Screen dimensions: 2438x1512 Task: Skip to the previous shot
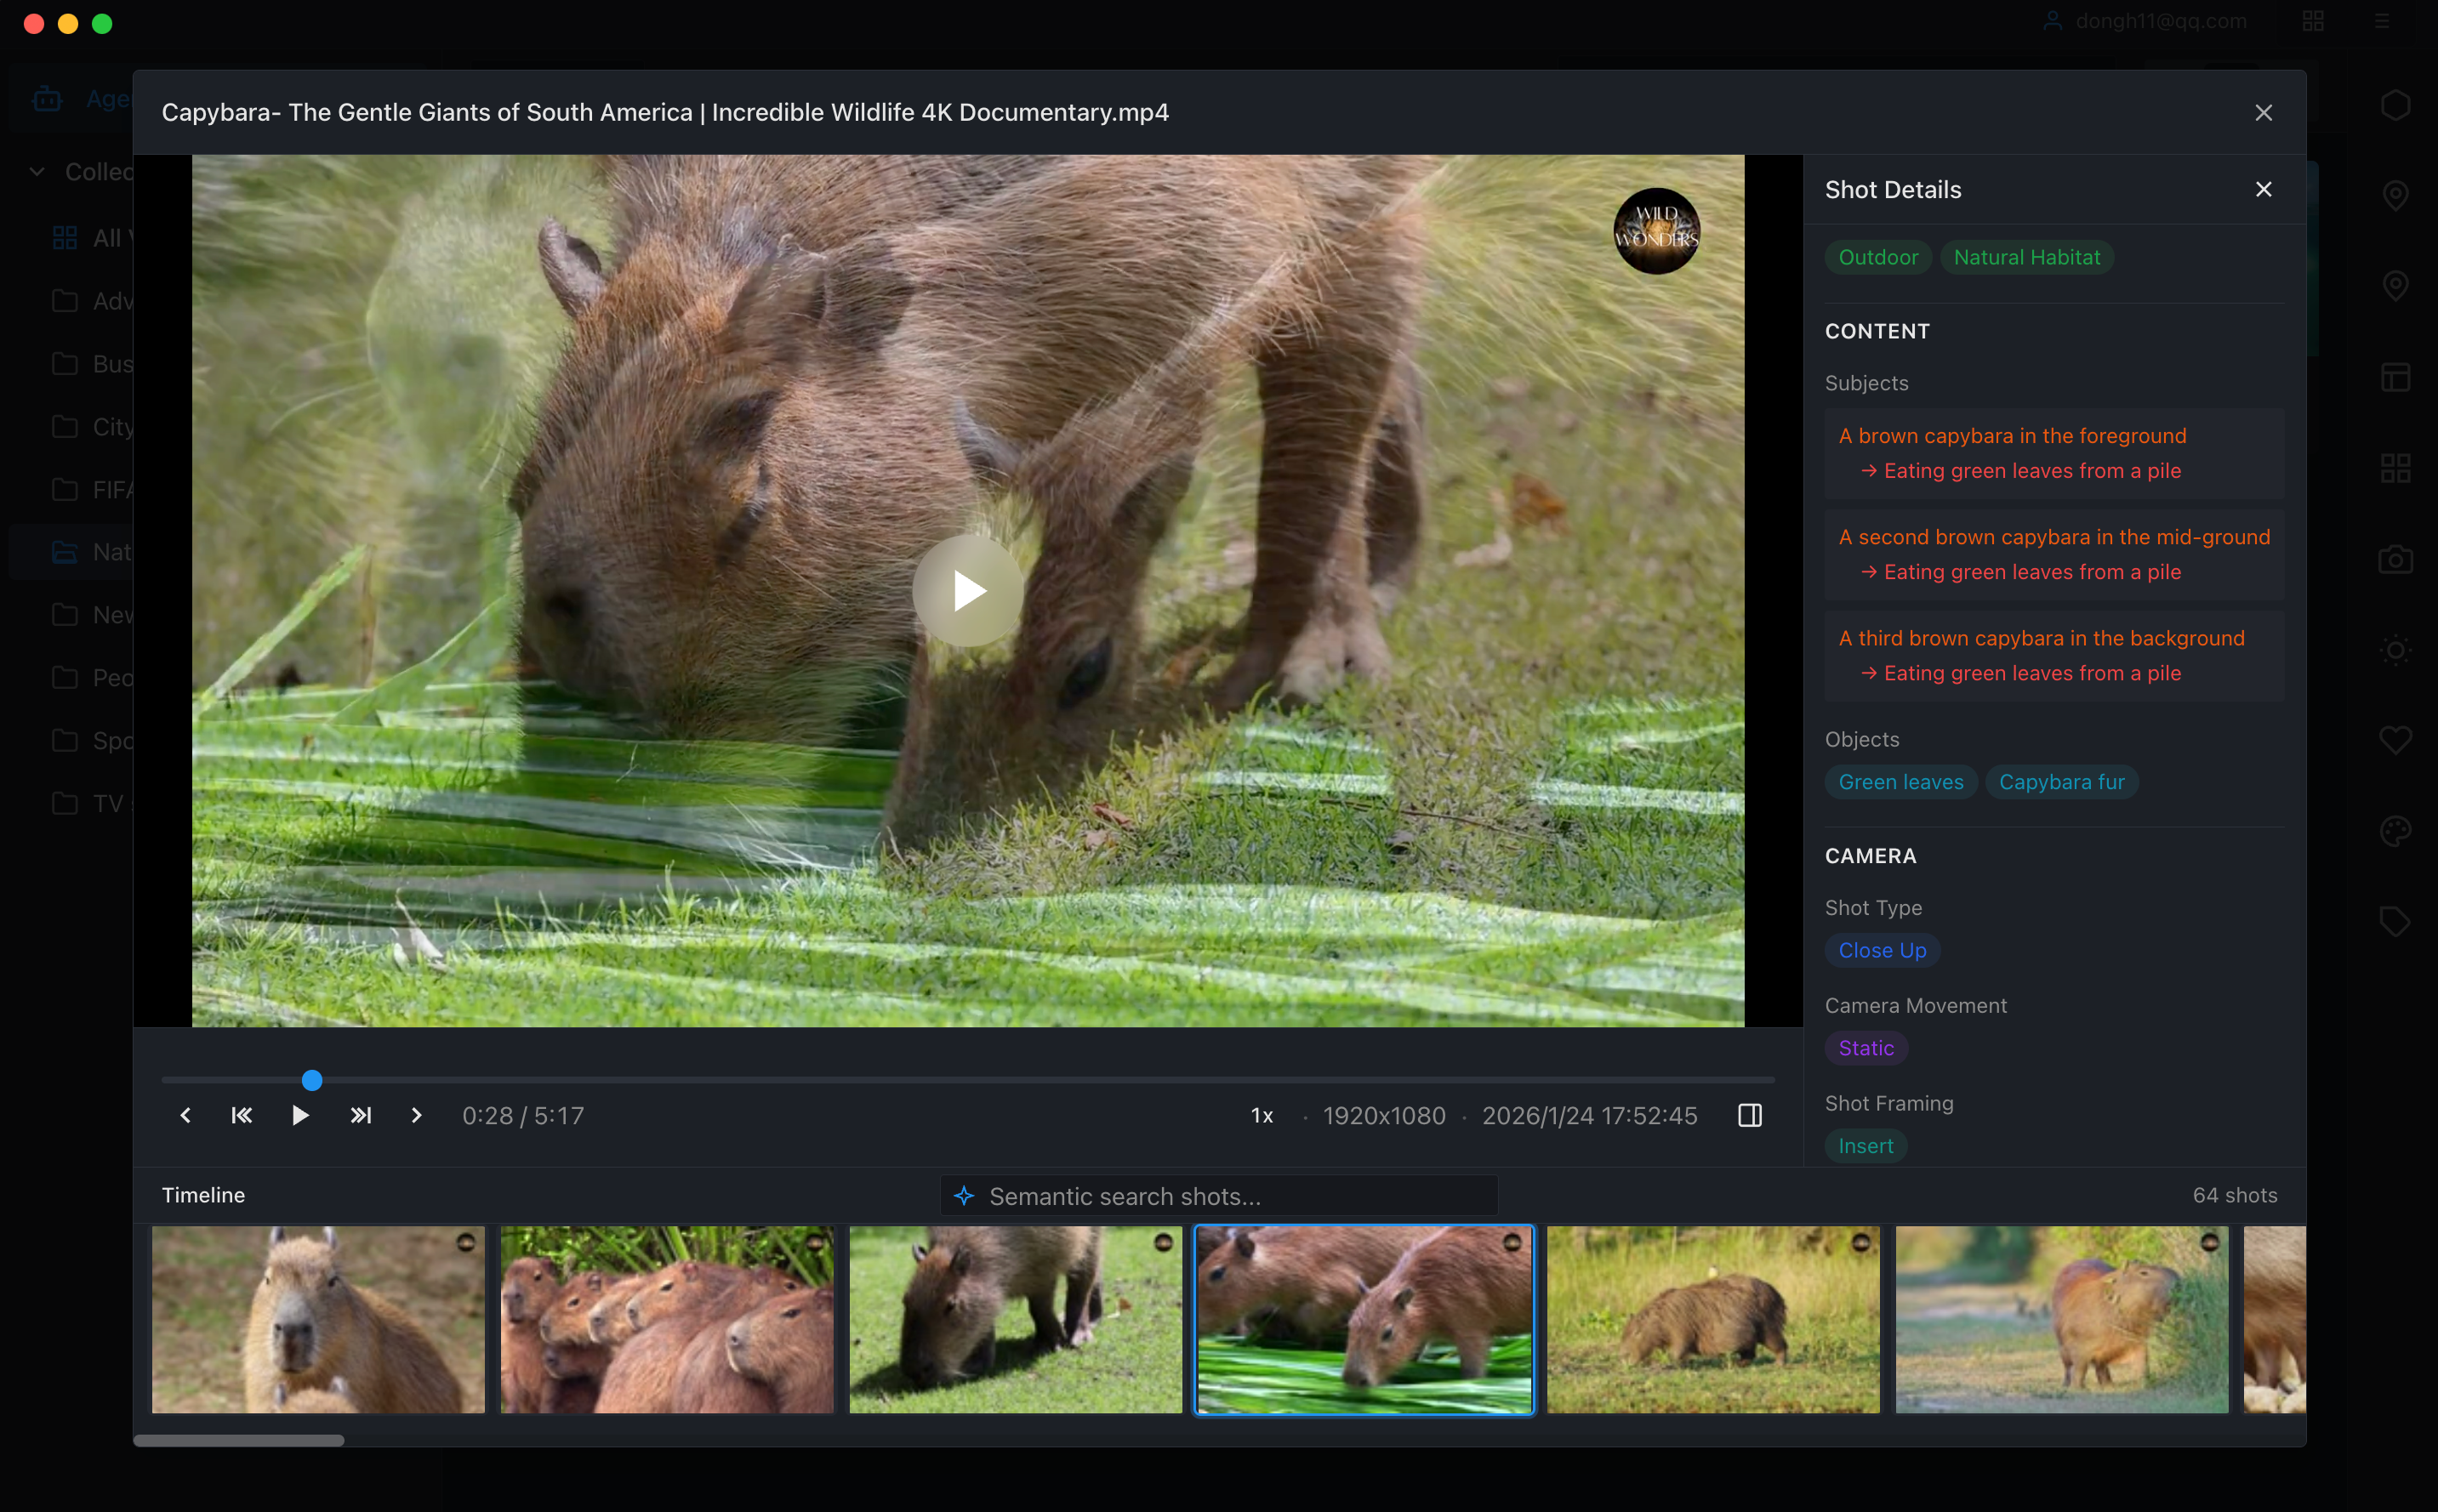[x=242, y=1115]
